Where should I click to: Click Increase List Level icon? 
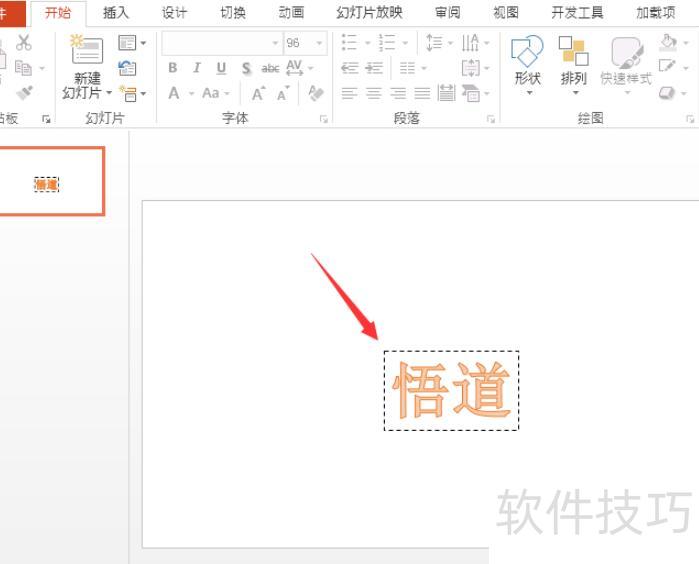[374, 68]
